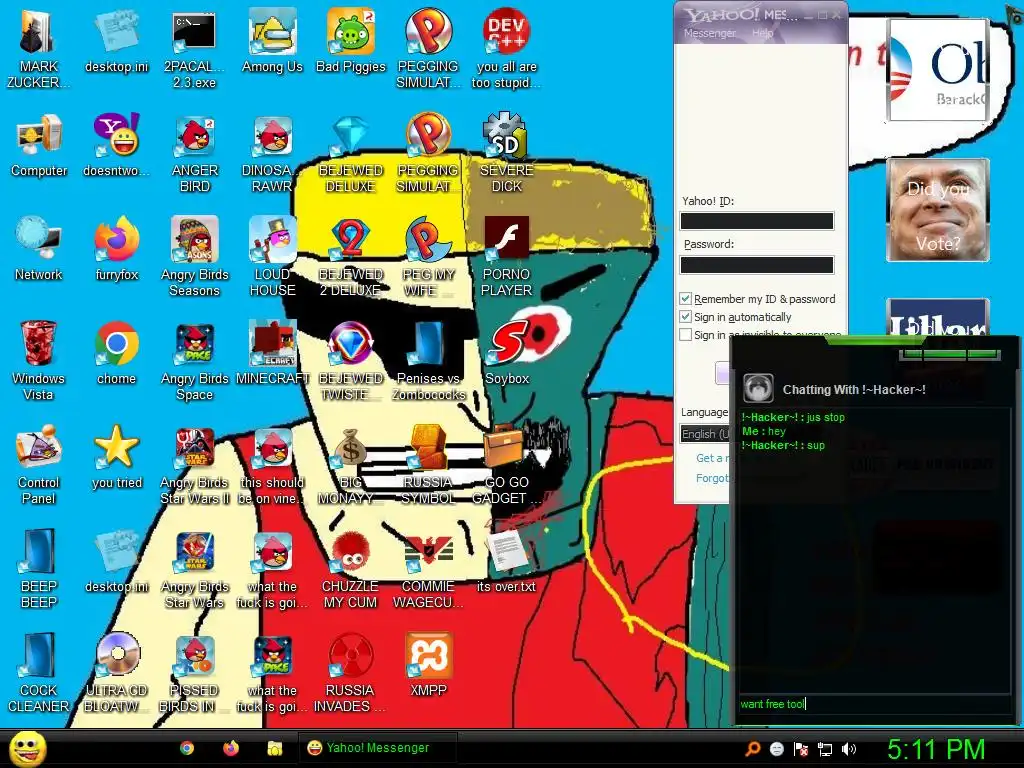Launch 2PACAL 2.3.exe from the desktop
The image size is (1024, 768).
coord(194,48)
